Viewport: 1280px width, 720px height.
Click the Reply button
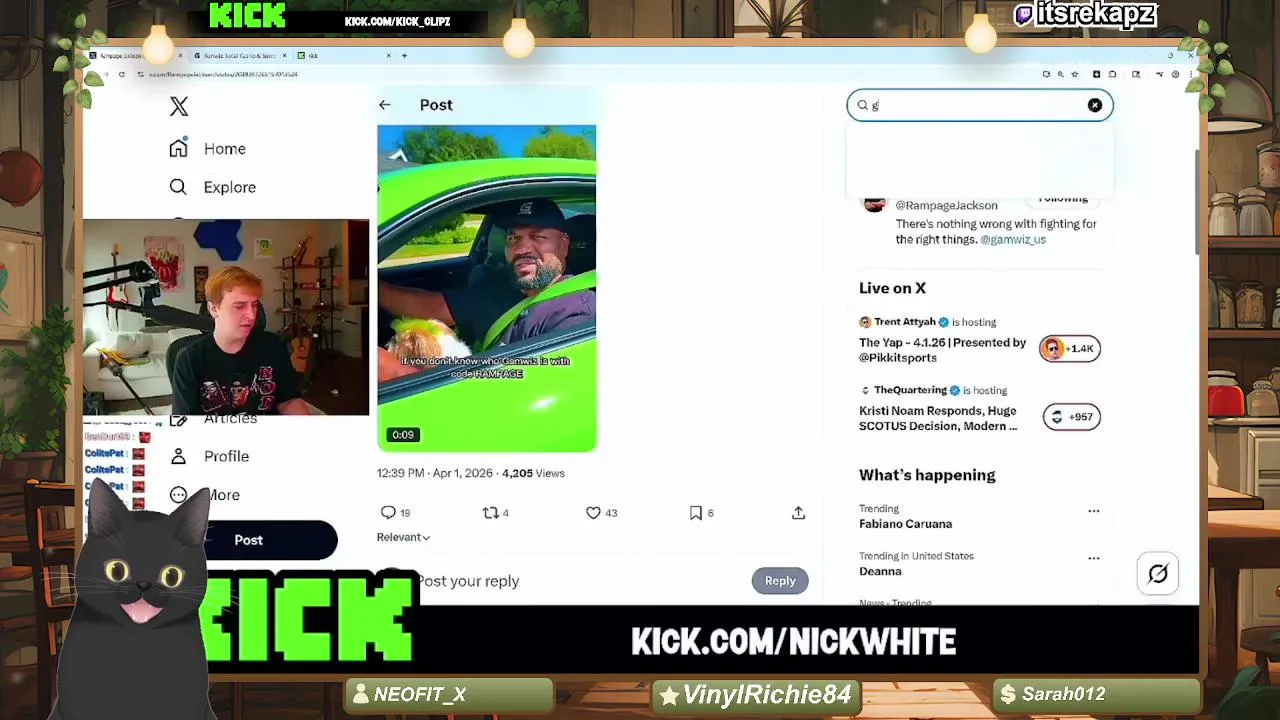click(780, 581)
